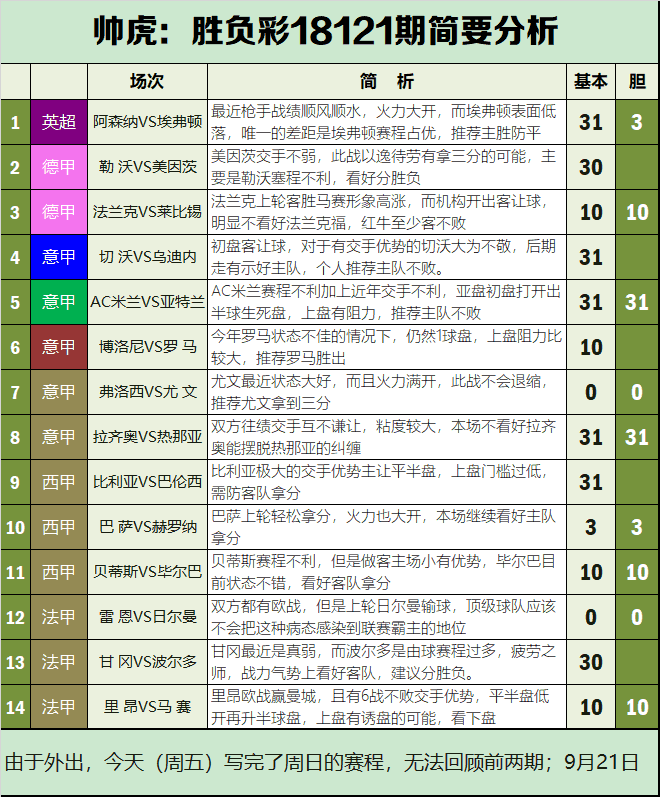Click 基本 value 30 for 甘冈VS波尔多
The height and width of the screenshot is (797, 660).
pos(591,662)
